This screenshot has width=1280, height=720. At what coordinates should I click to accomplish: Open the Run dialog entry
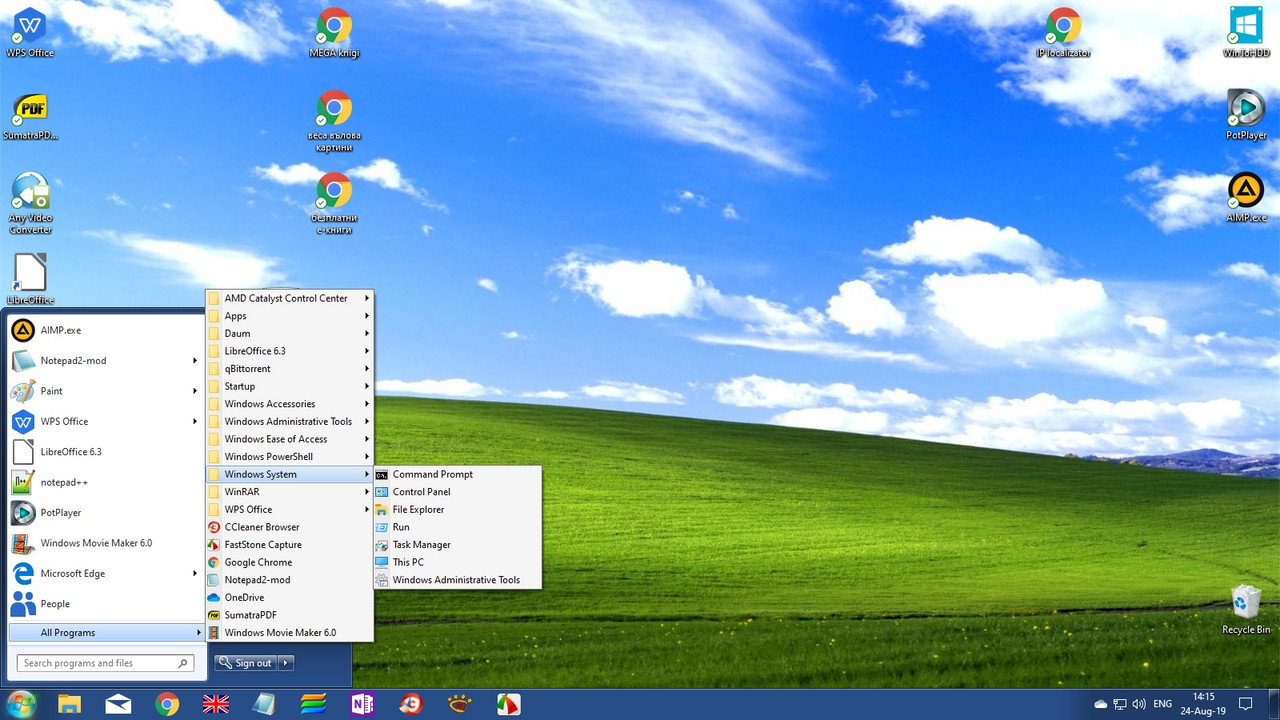(x=457, y=527)
